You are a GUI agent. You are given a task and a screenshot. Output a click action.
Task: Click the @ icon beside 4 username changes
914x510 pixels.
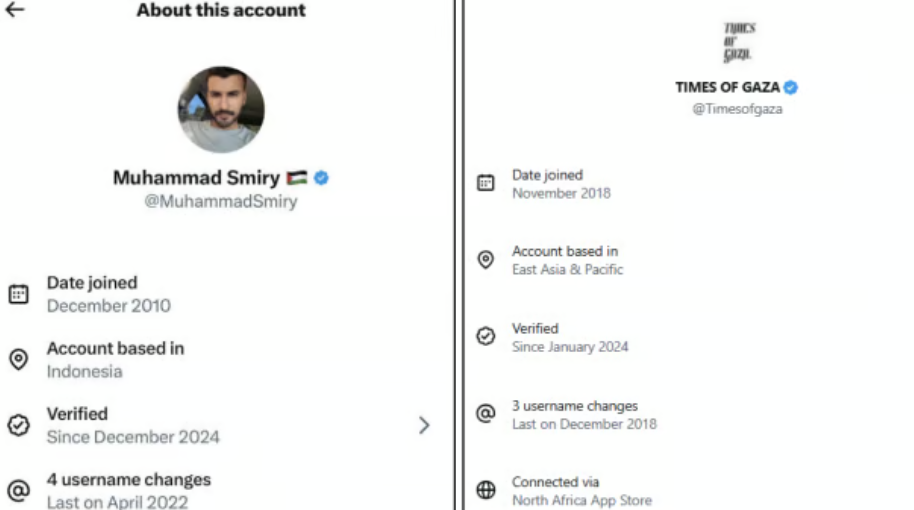18,490
